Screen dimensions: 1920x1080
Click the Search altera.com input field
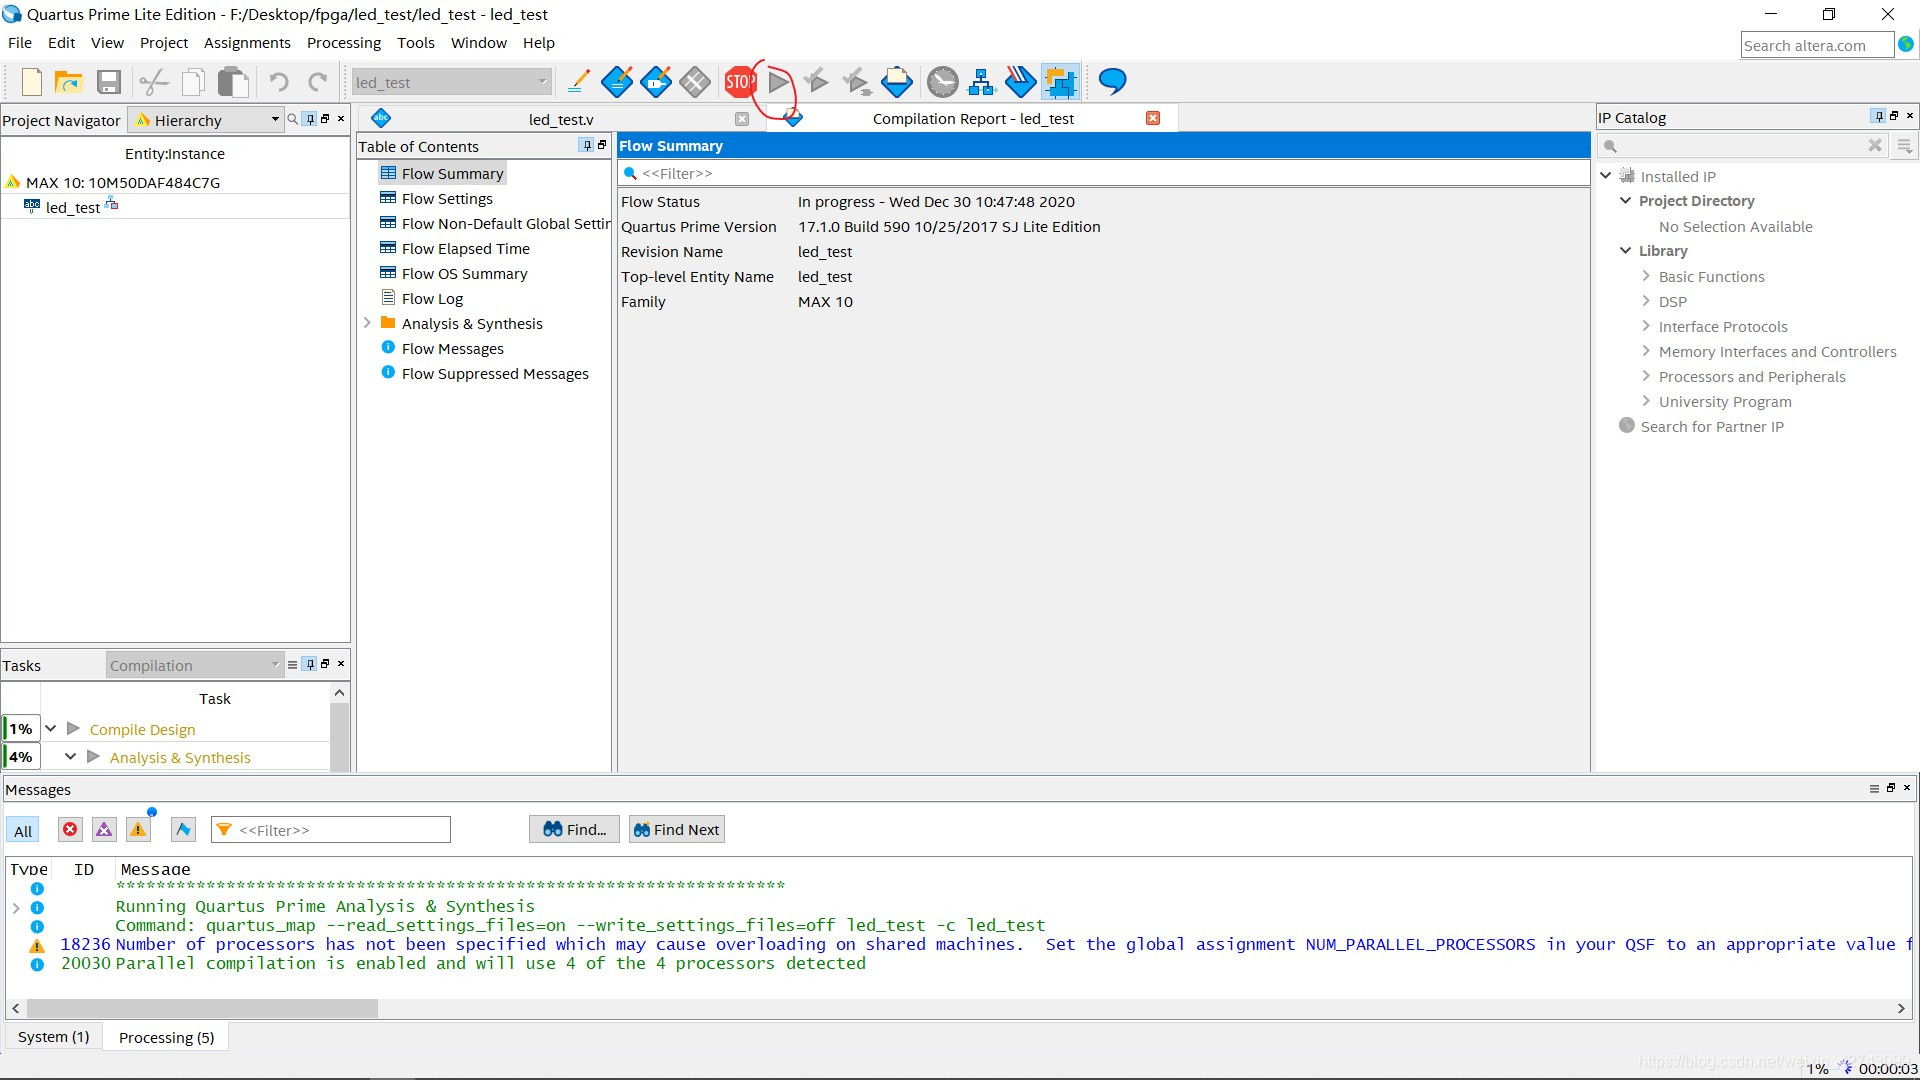[x=1816, y=46]
